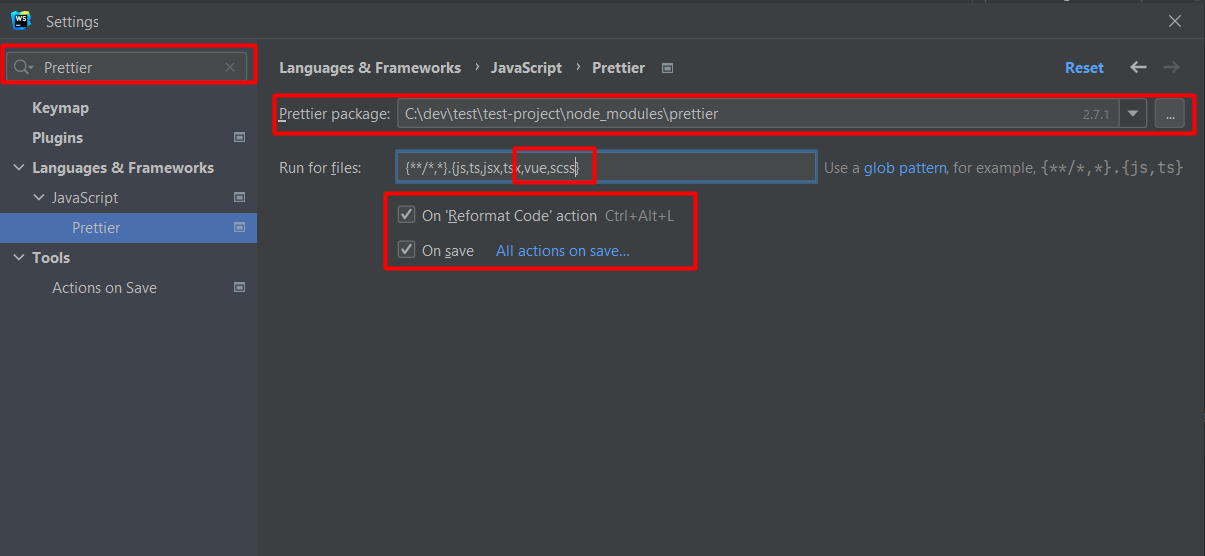The width and height of the screenshot is (1205, 556).
Task: Browse for Prettier package with ellipsis button
Action: point(1169,114)
